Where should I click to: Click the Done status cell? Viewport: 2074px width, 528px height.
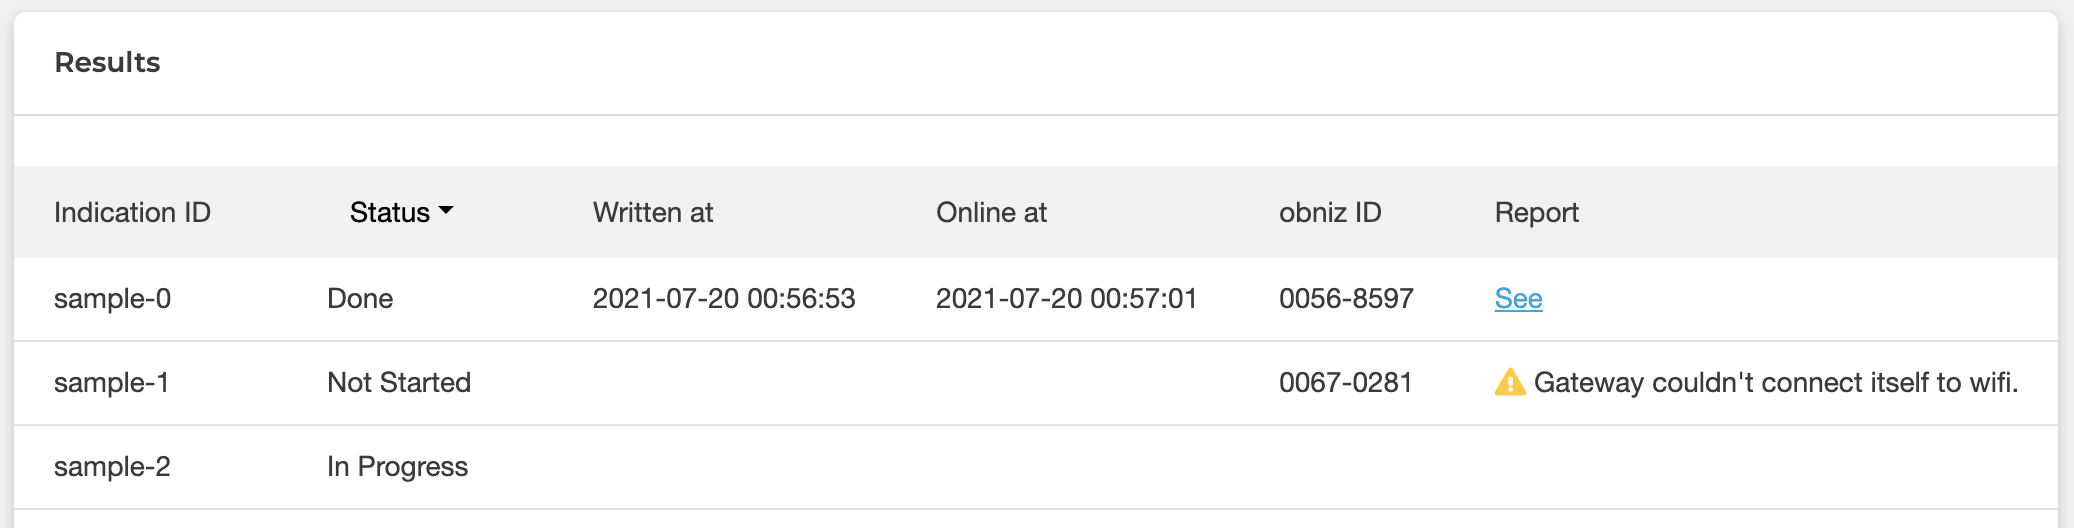point(360,299)
